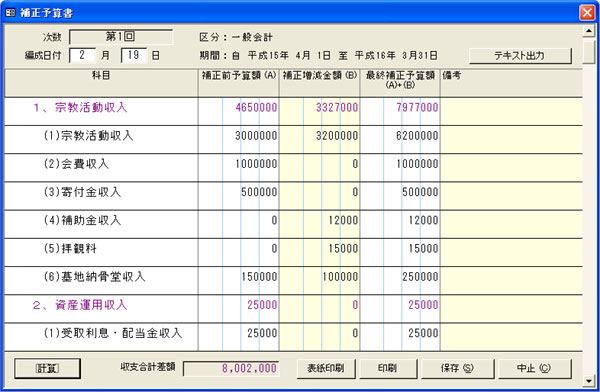
Task: Click the 最終補正予算額 (A)+(B) header
Action: point(400,83)
